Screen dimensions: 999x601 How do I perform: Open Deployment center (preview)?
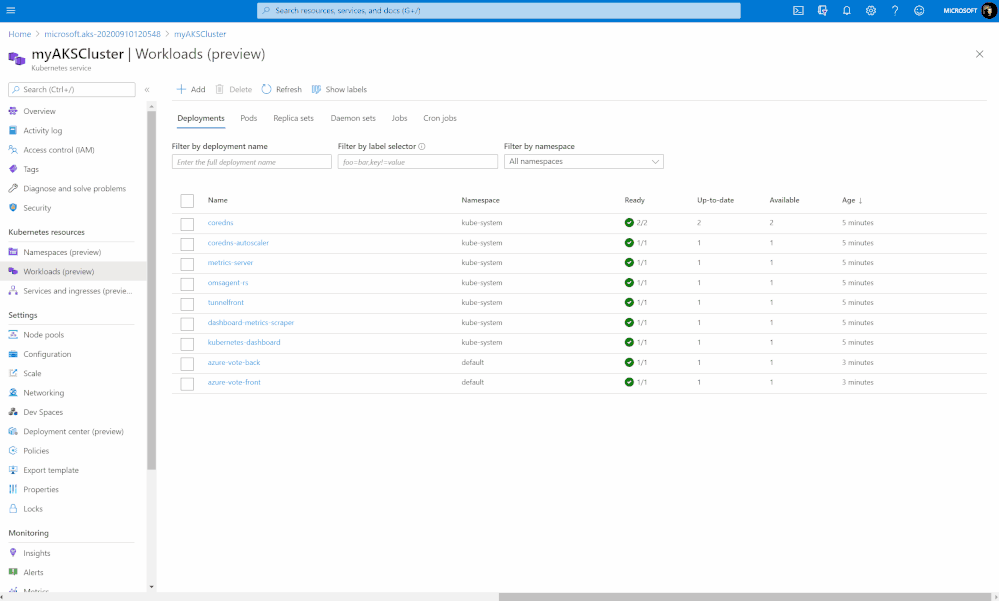point(73,431)
